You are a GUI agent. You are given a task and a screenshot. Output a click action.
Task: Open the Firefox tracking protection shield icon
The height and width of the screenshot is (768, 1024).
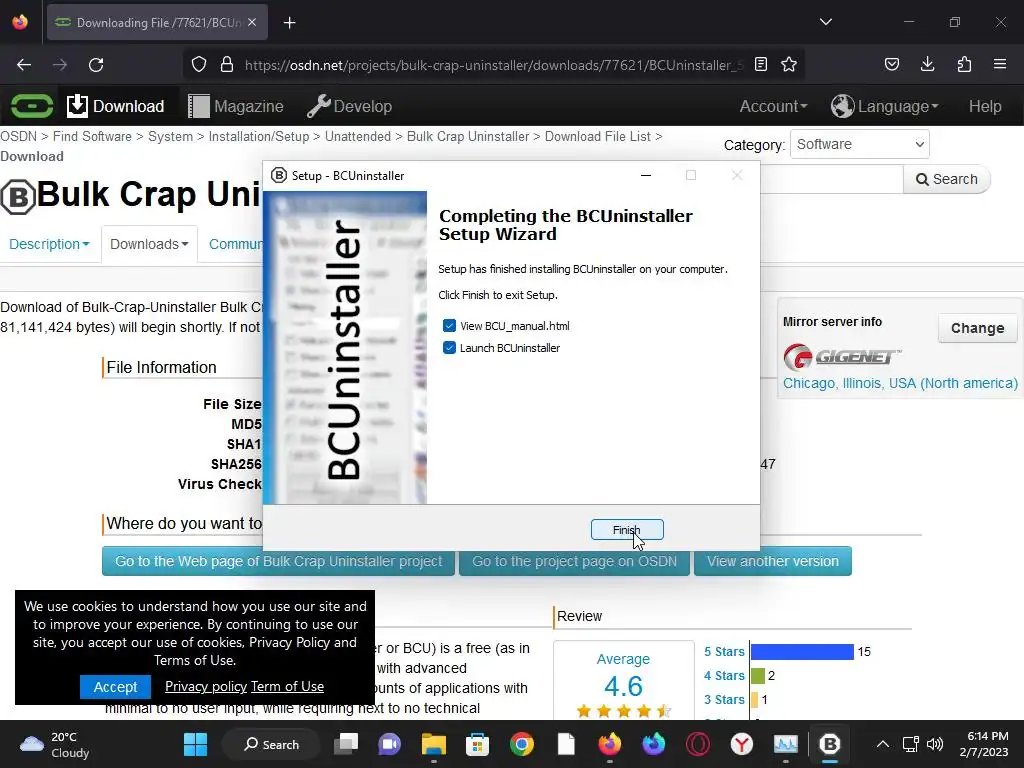(x=199, y=65)
